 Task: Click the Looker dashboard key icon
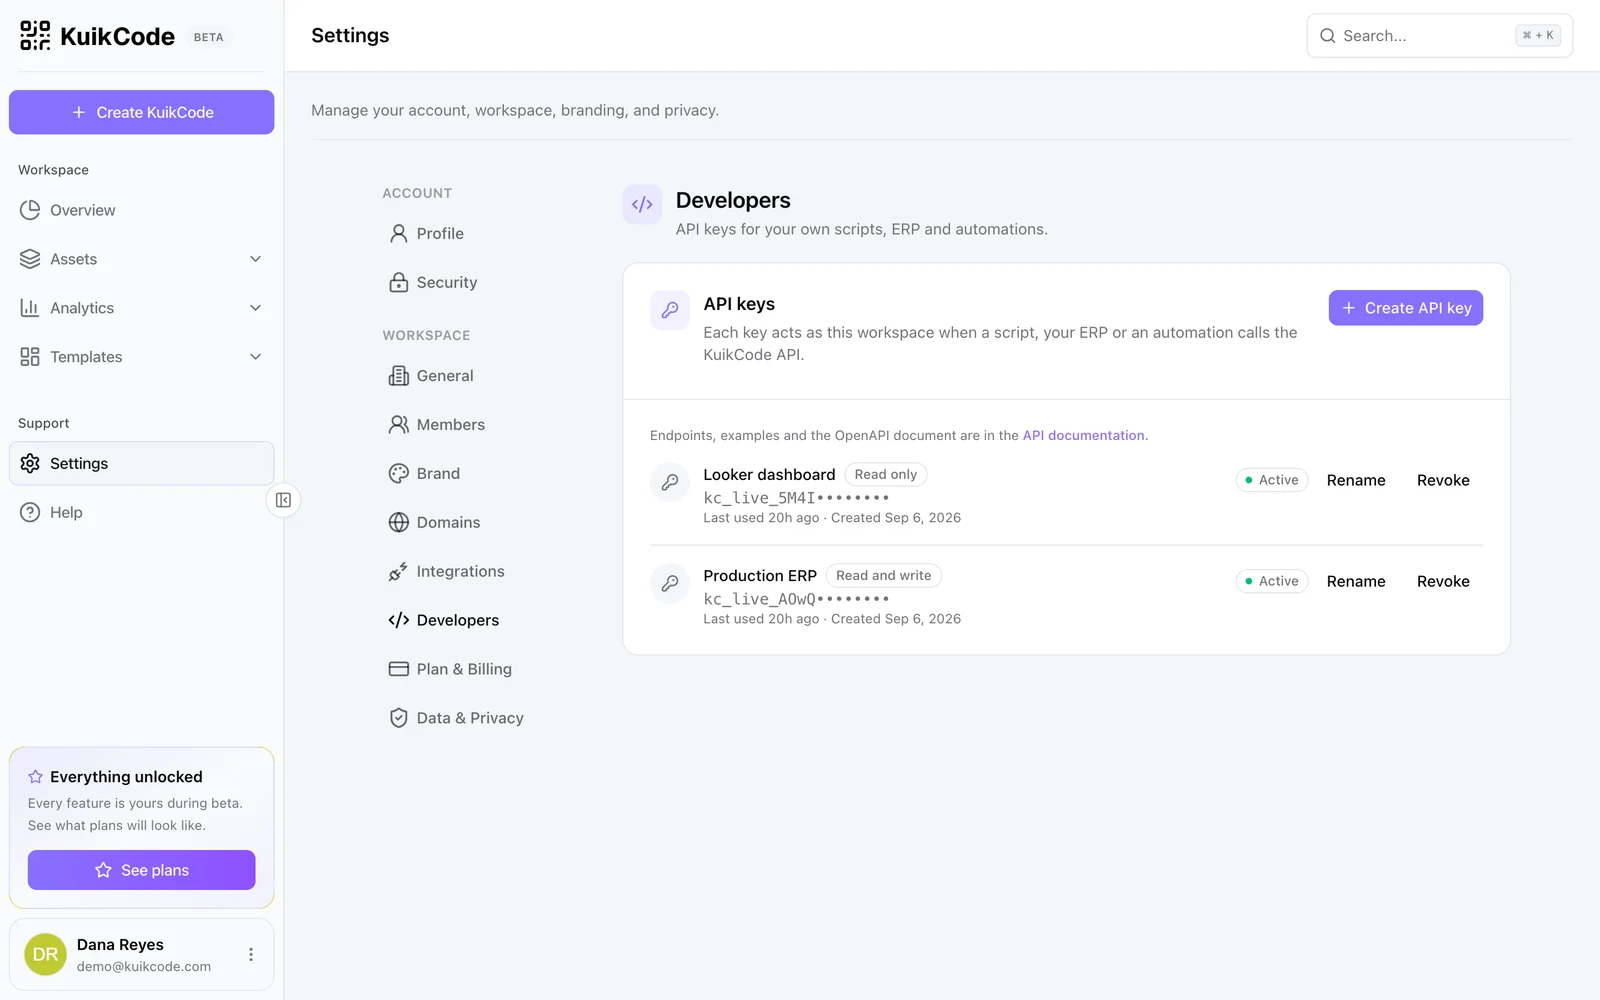(670, 482)
